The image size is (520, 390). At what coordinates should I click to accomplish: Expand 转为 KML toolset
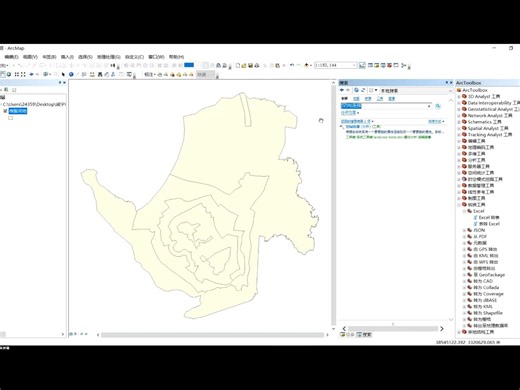(464, 307)
